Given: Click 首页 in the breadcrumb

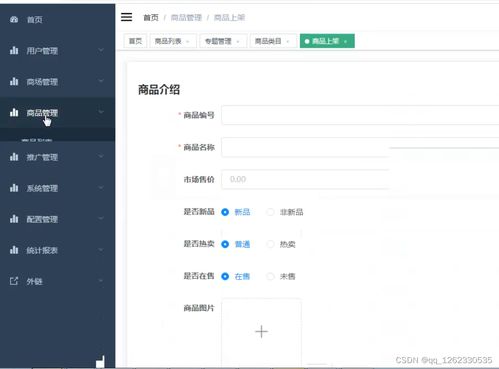Looking at the screenshot, I should click(x=151, y=18).
